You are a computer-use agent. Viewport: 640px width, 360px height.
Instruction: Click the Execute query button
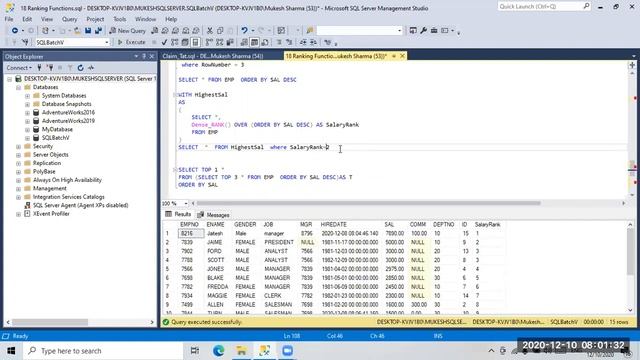[131, 42]
